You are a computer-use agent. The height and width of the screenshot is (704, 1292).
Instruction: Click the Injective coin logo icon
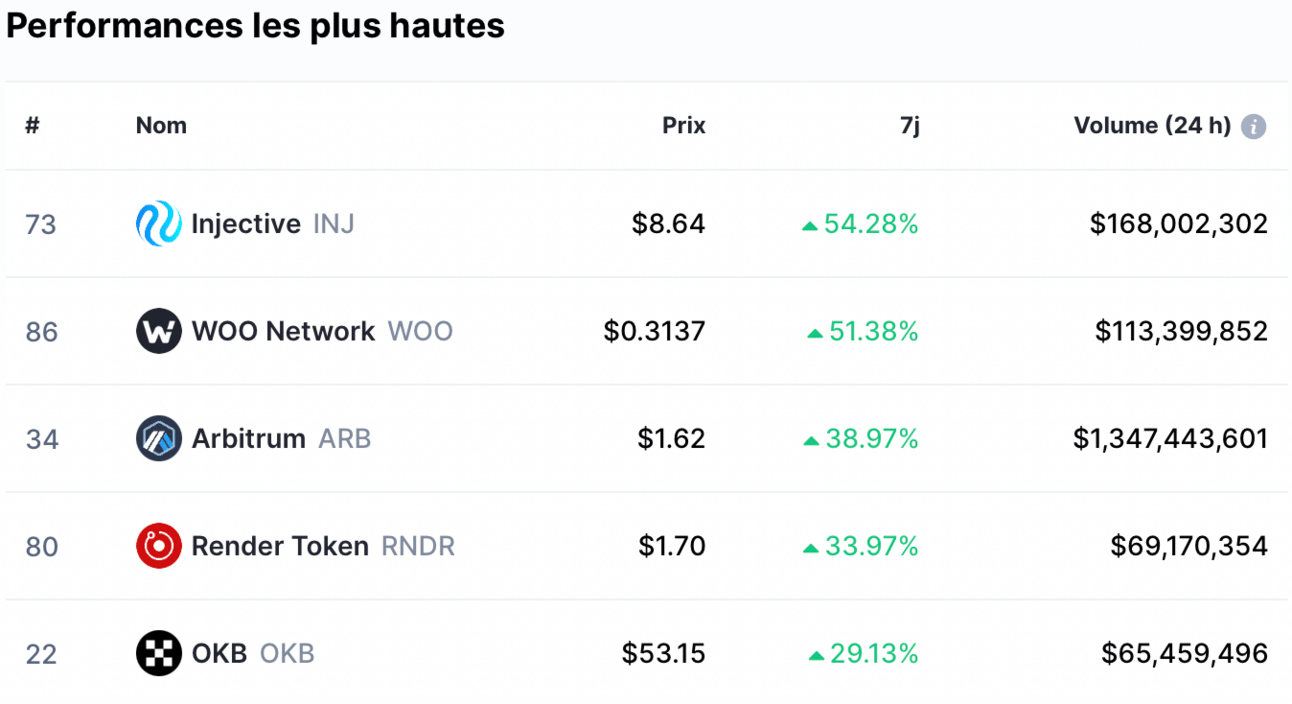[158, 224]
